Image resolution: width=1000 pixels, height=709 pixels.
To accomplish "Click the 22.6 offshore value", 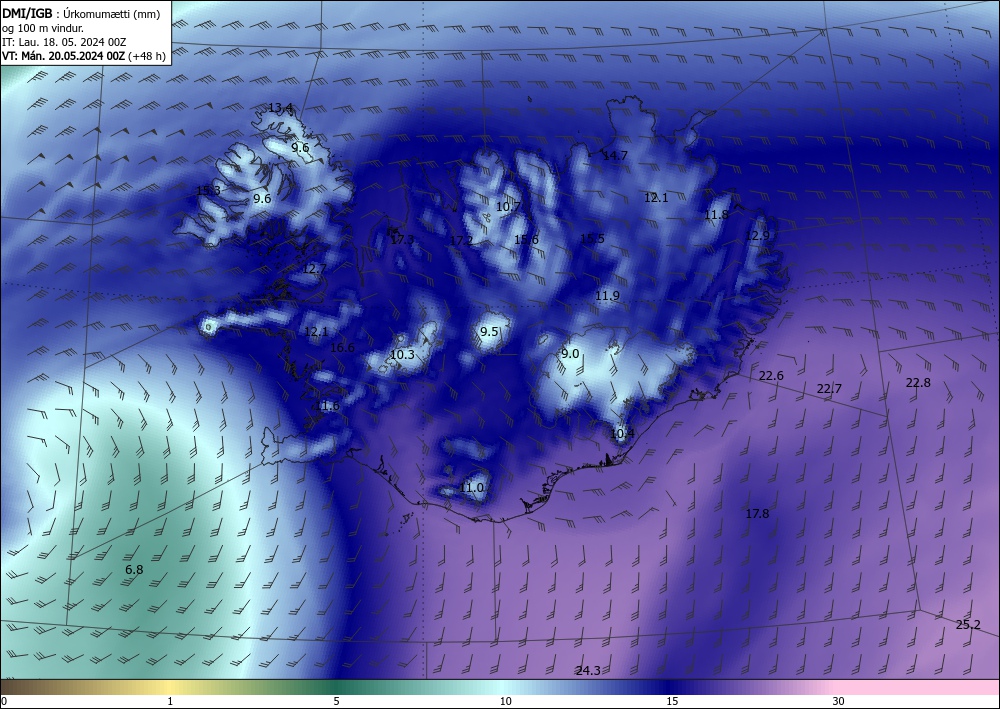I will click(771, 376).
